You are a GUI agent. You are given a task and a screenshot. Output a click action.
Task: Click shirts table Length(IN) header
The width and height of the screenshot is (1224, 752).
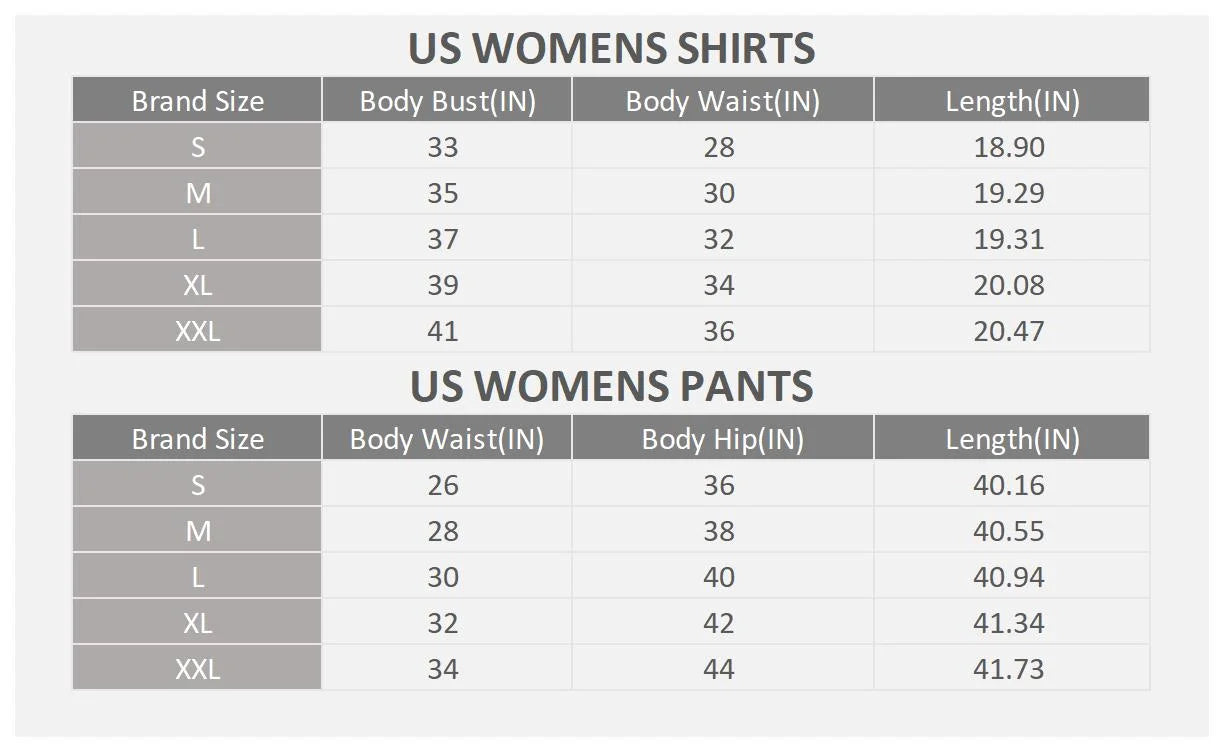pyautogui.click(x=1013, y=101)
